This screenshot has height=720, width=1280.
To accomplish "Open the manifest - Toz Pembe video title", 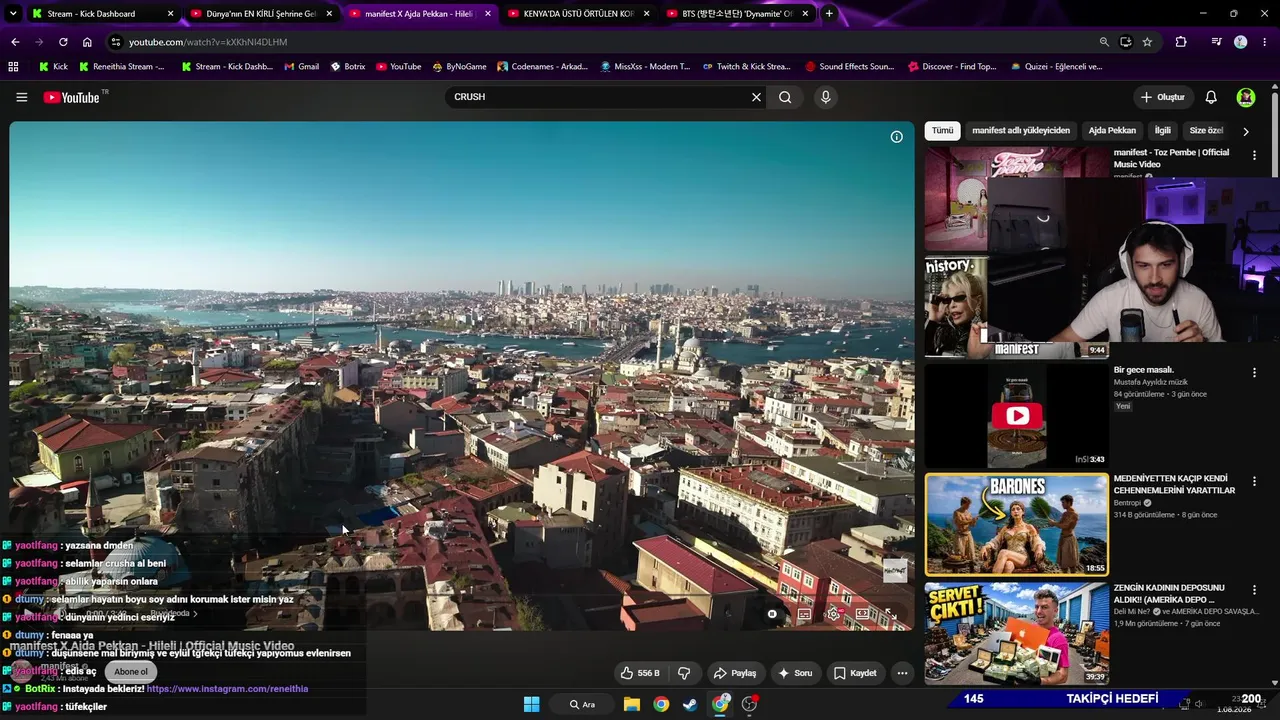I will pos(1172,158).
